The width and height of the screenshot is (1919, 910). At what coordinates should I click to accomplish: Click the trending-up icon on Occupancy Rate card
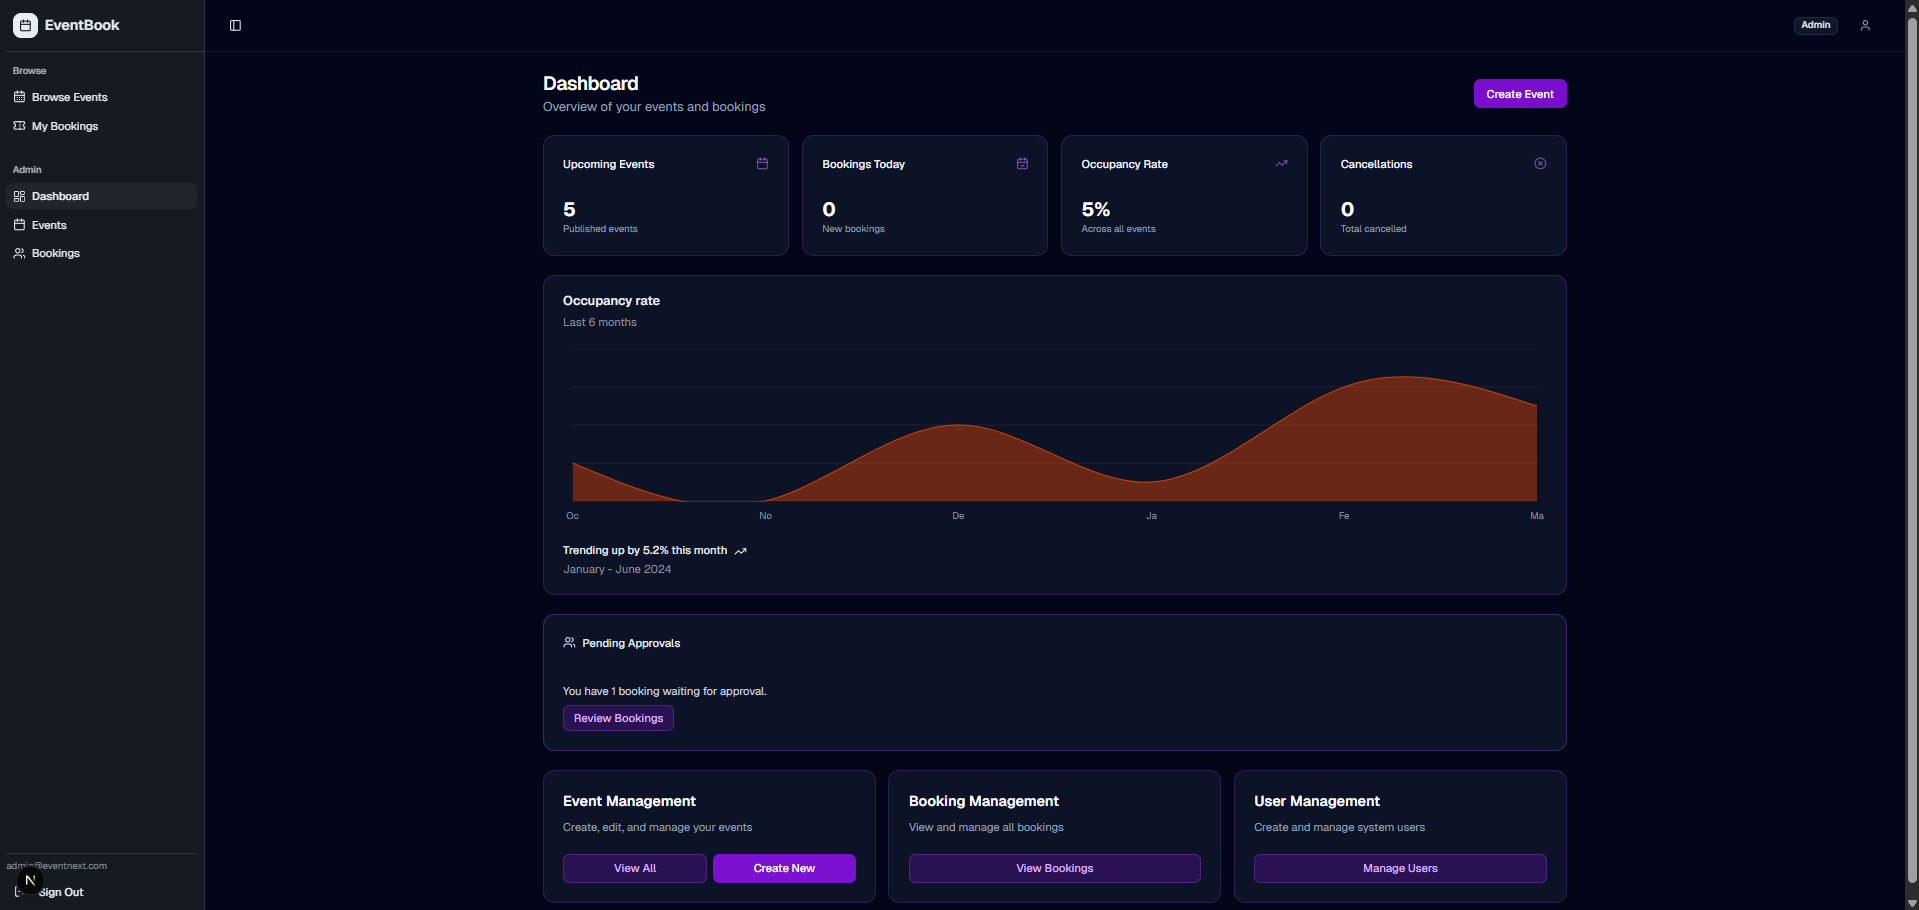1281,163
